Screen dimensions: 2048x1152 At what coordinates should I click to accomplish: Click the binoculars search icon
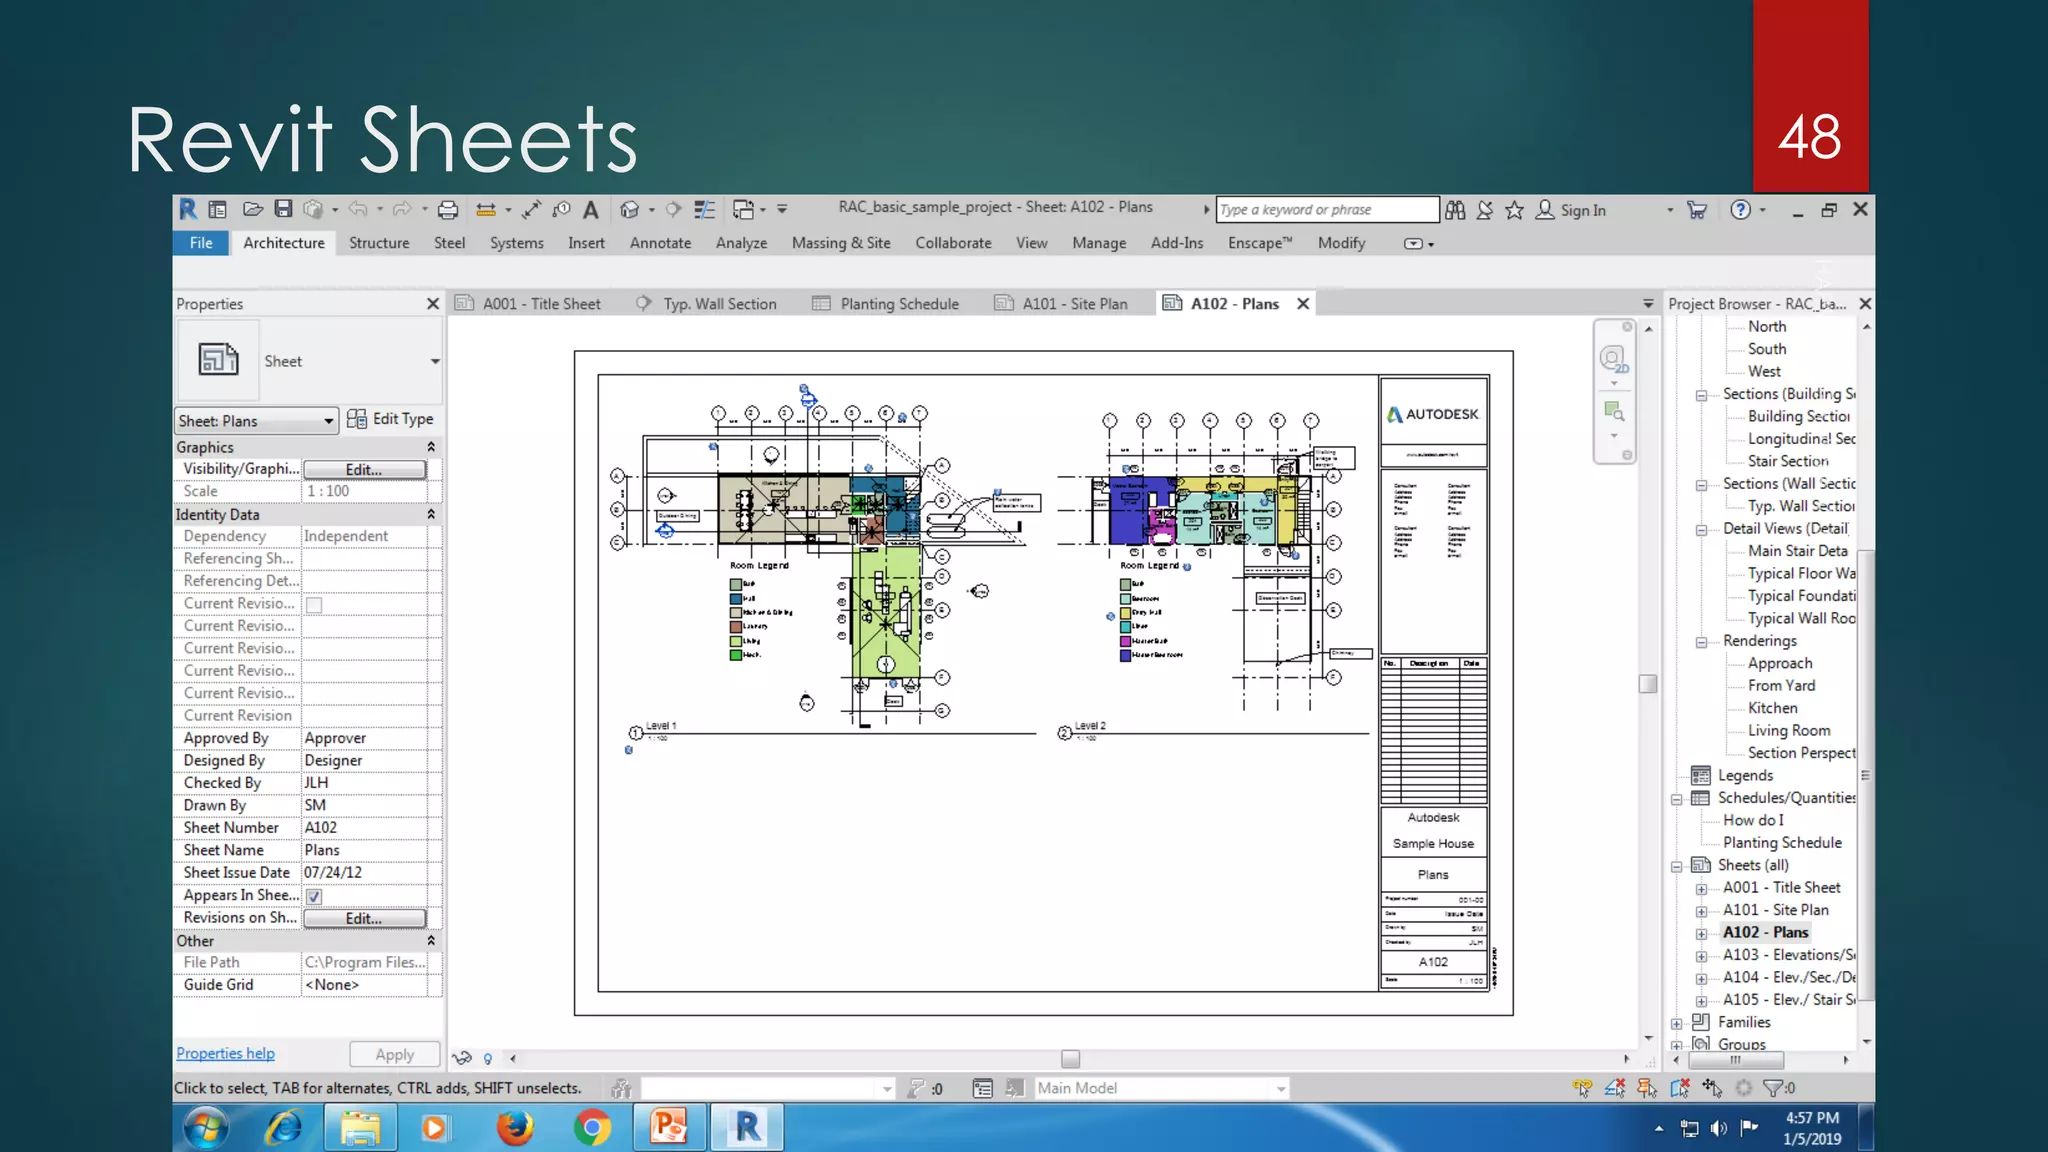(1455, 210)
